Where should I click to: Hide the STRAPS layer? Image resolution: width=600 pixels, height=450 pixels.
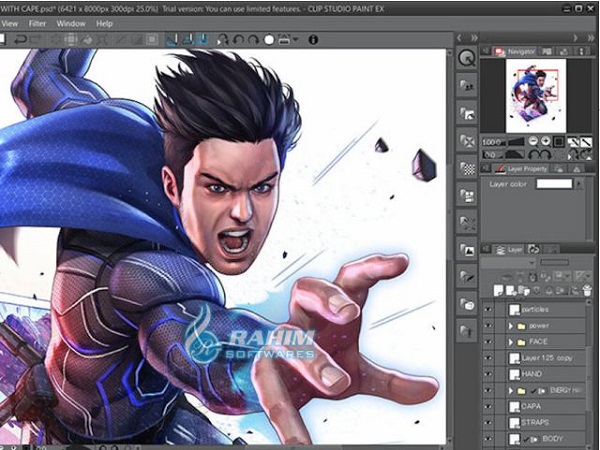[x=488, y=421]
